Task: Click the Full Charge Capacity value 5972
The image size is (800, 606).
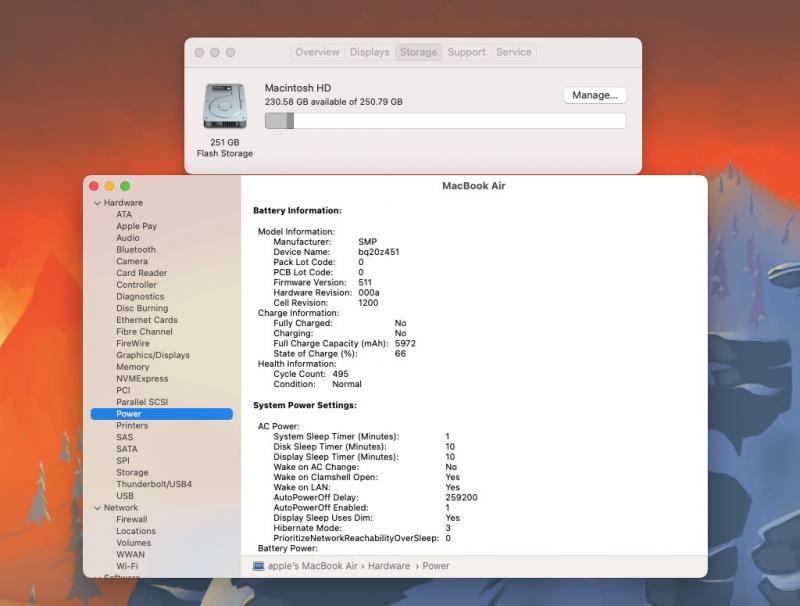Action: point(405,343)
